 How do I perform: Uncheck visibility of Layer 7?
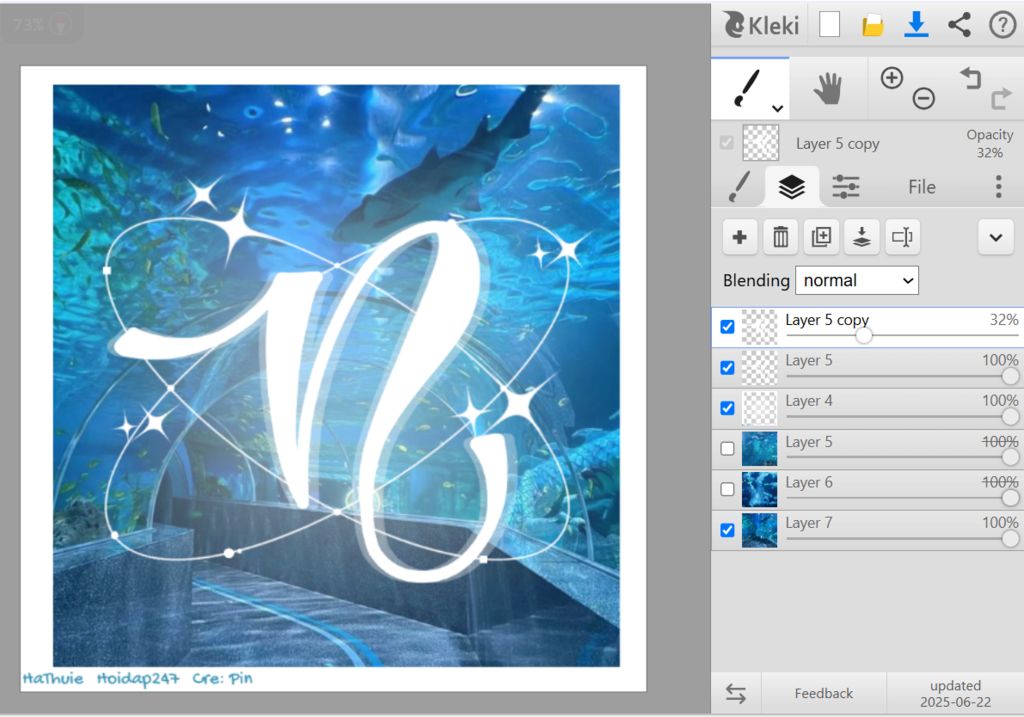[727, 530]
